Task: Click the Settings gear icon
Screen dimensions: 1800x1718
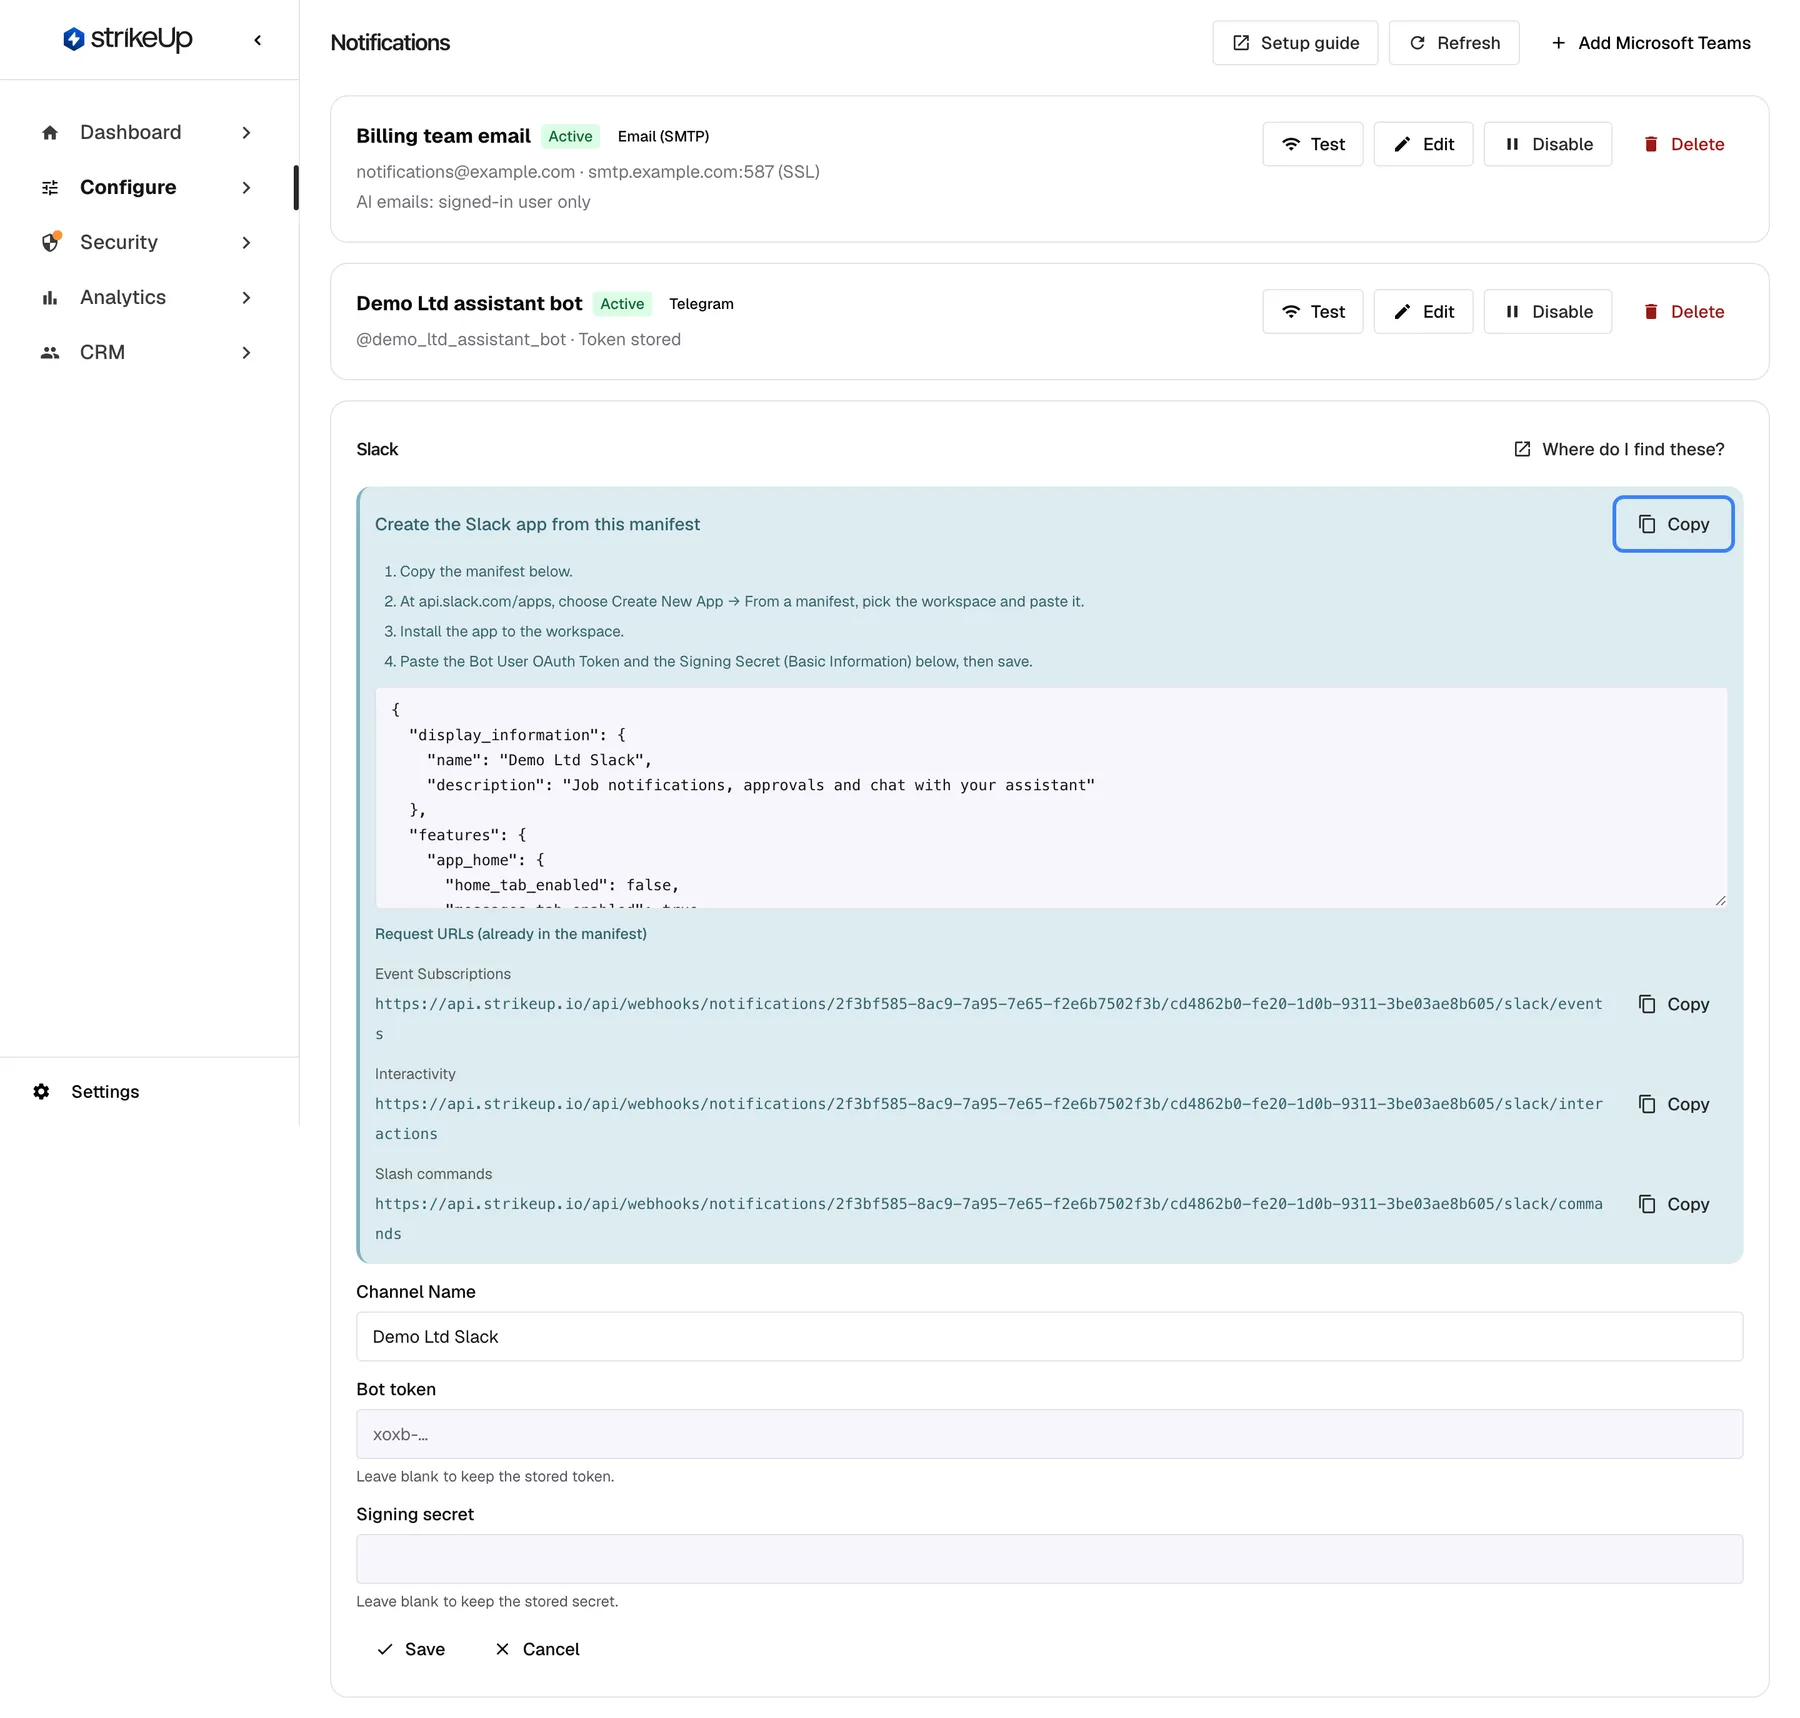Action: coord(41,1092)
